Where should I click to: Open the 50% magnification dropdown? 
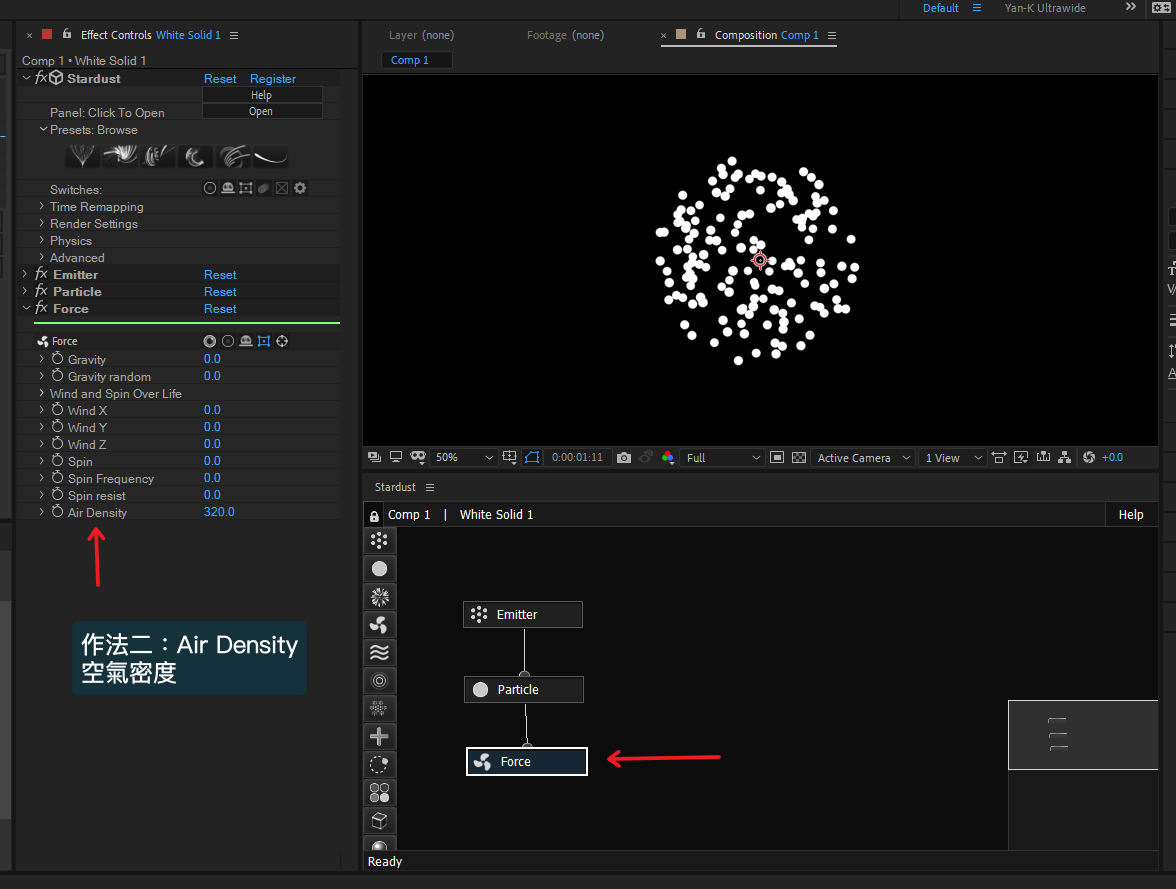coord(465,458)
